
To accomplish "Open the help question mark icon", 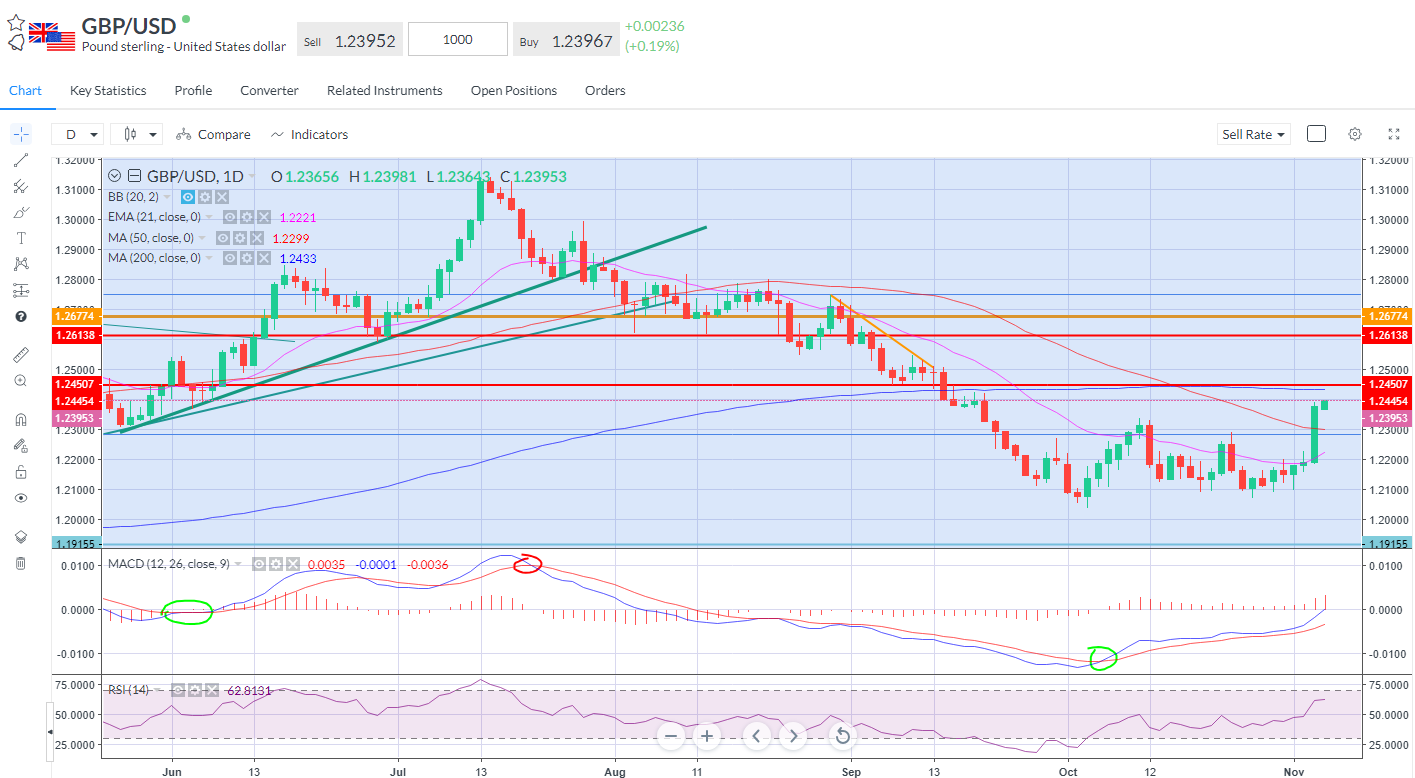I will coord(20,316).
